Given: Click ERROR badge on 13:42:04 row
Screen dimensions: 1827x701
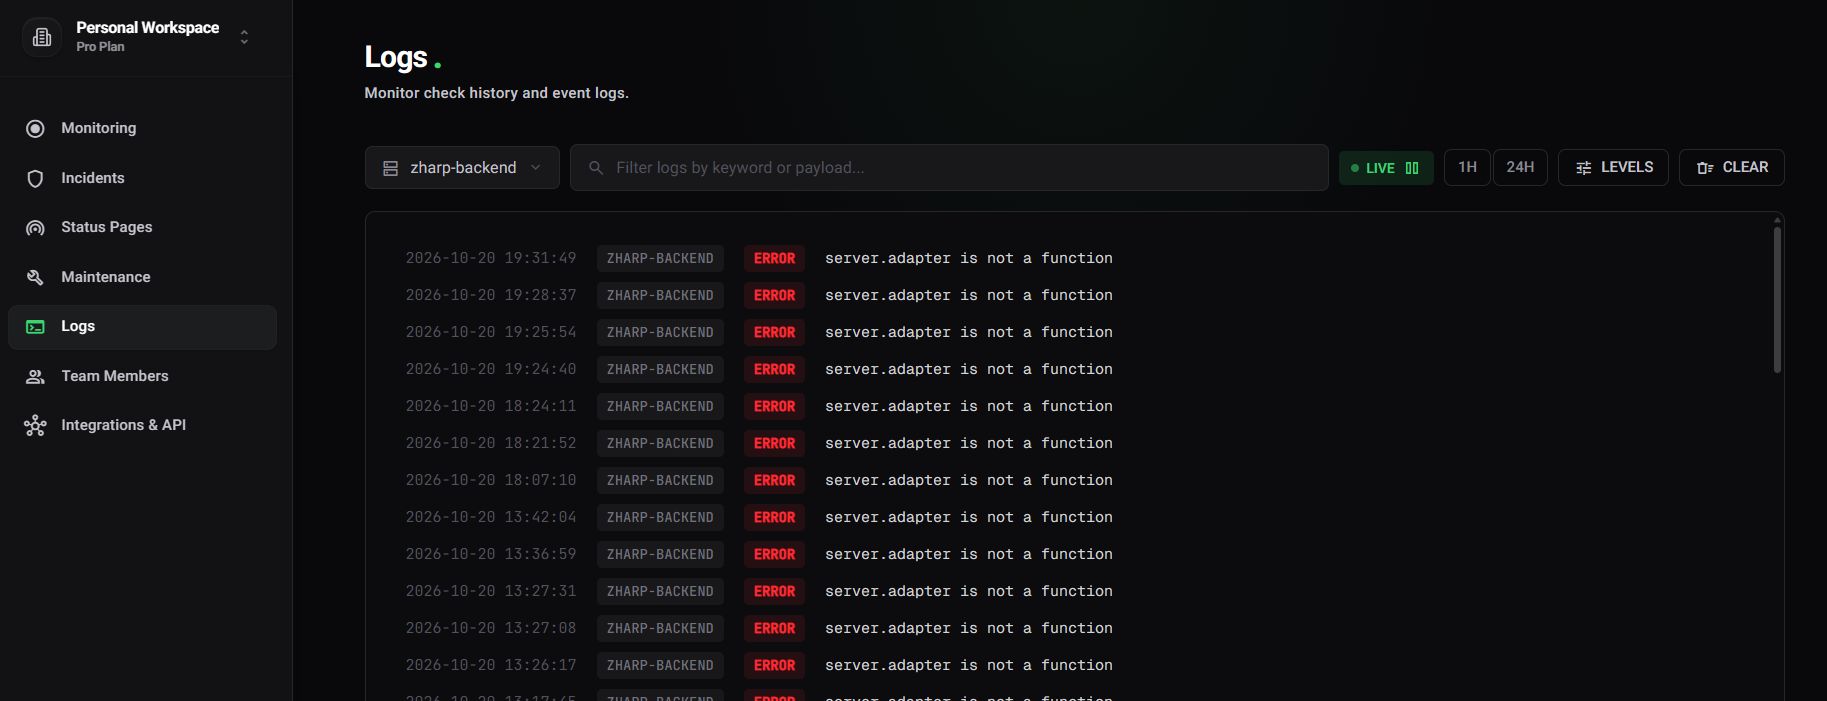Looking at the screenshot, I should [774, 517].
